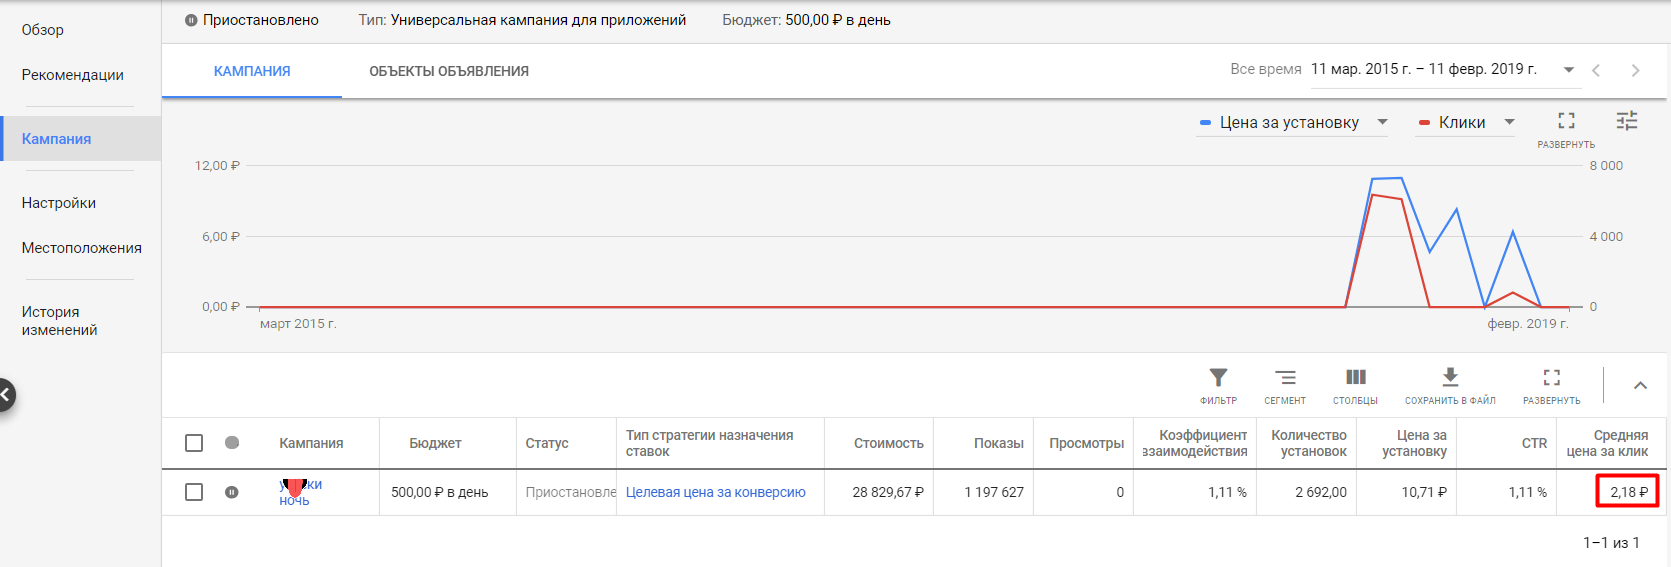Click average CPC value 2,18 ₽
Viewport: 1671px width, 567px height.
[1629, 492]
